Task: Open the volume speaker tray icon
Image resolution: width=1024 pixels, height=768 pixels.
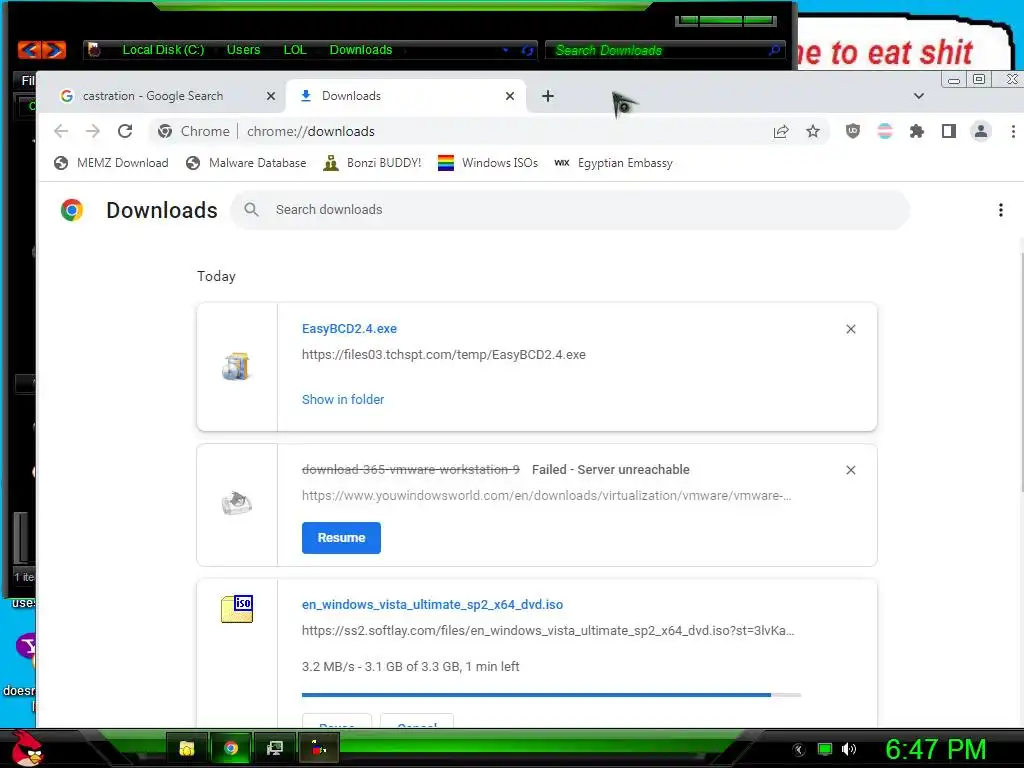Action: coord(849,749)
